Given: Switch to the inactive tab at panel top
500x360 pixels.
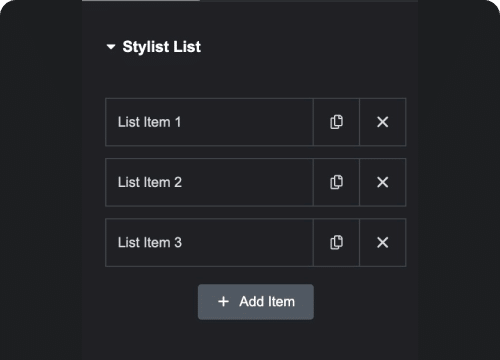Looking at the screenshot, I should point(309,1).
